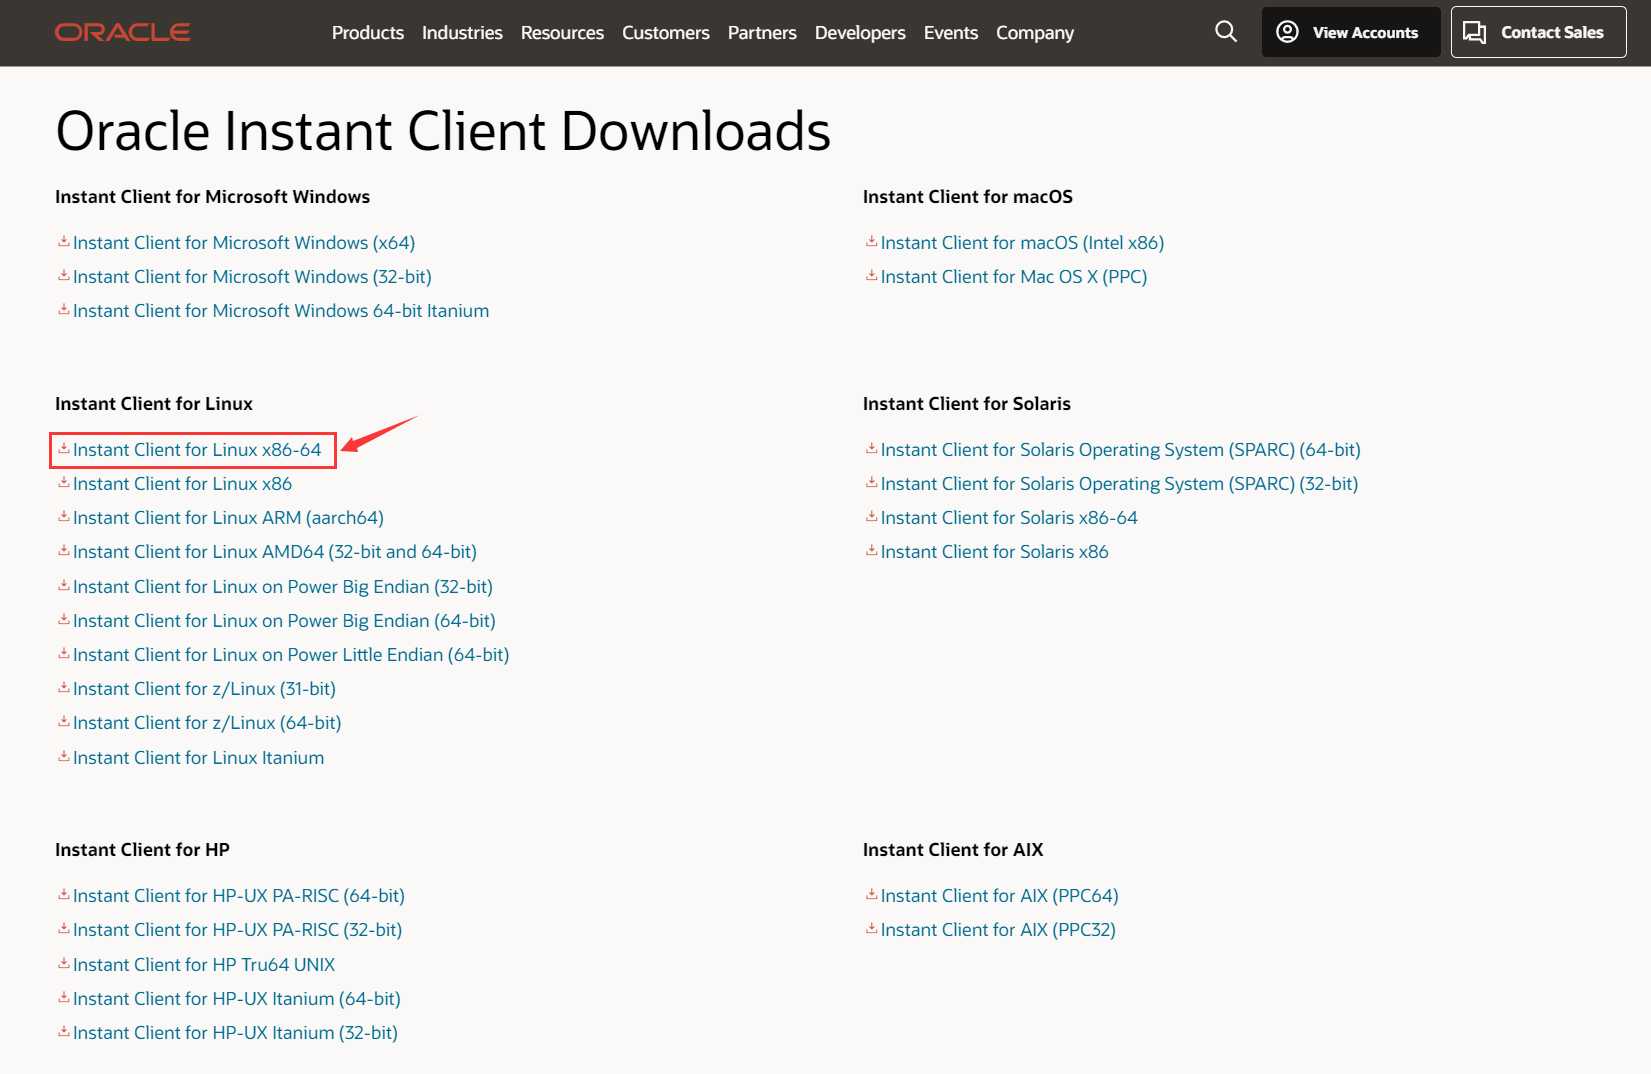Open Instant Client for Linux AMD64 link
Image resolution: width=1651 pixels, height=1074 pixels.
275,552
